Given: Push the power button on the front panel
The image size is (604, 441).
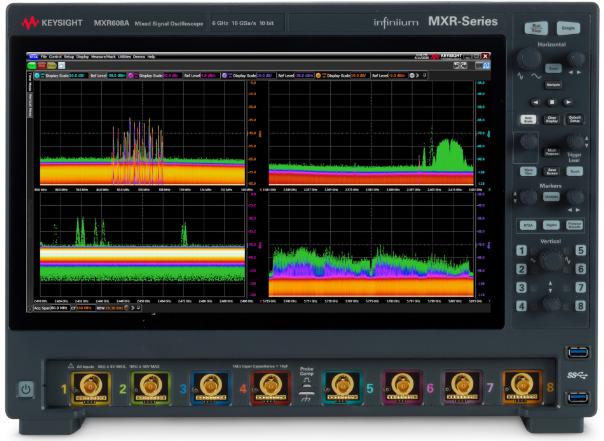Looking at the screenshot, I should coord(26,389).
